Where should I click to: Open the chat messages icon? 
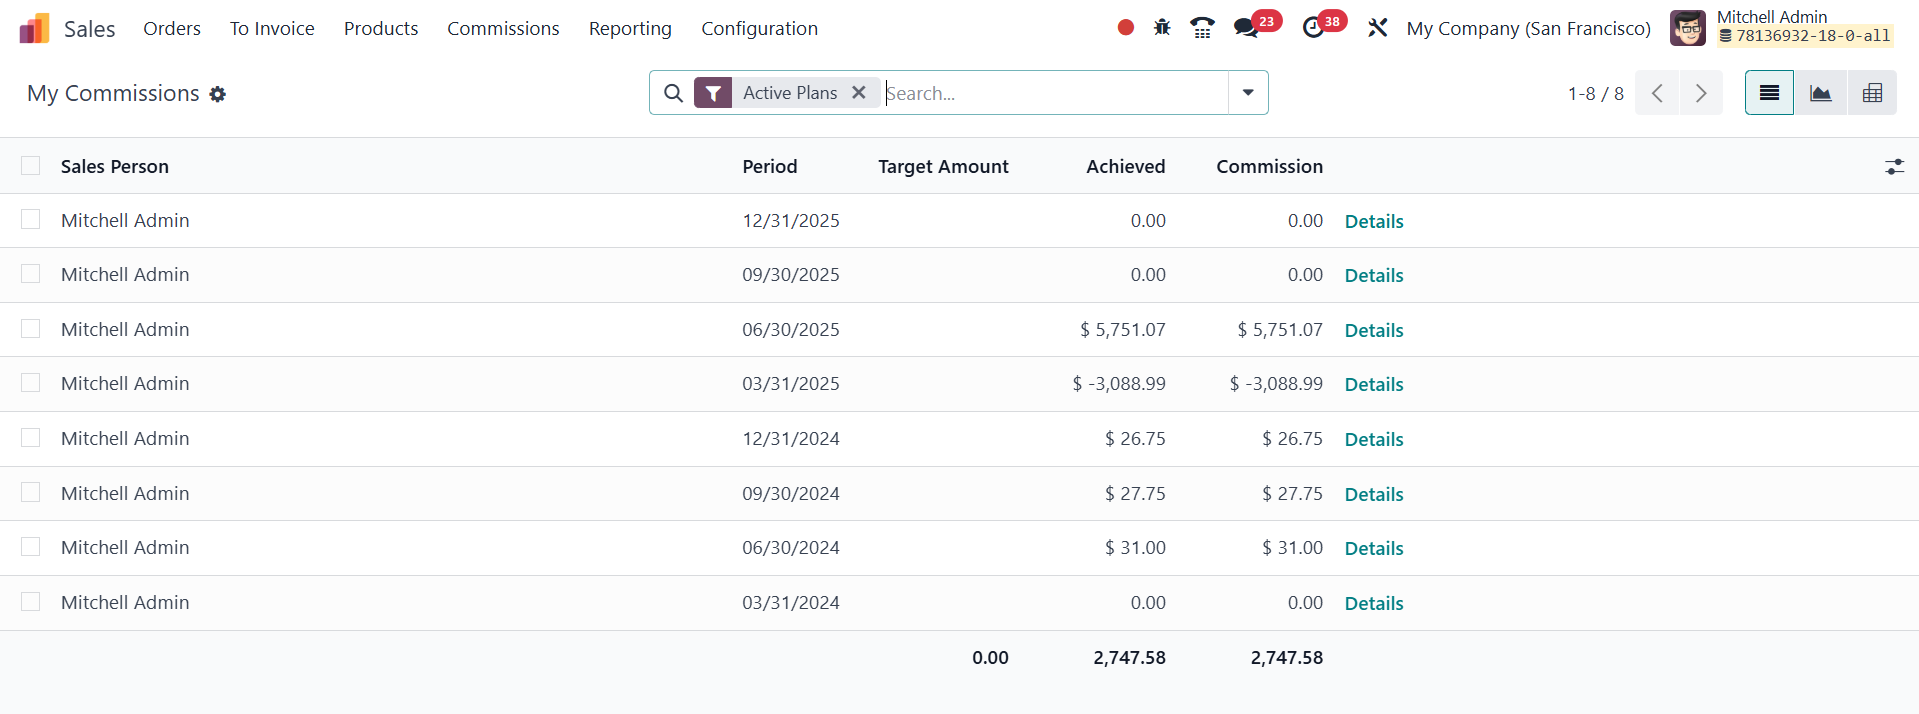click(x=1246, y=28)
